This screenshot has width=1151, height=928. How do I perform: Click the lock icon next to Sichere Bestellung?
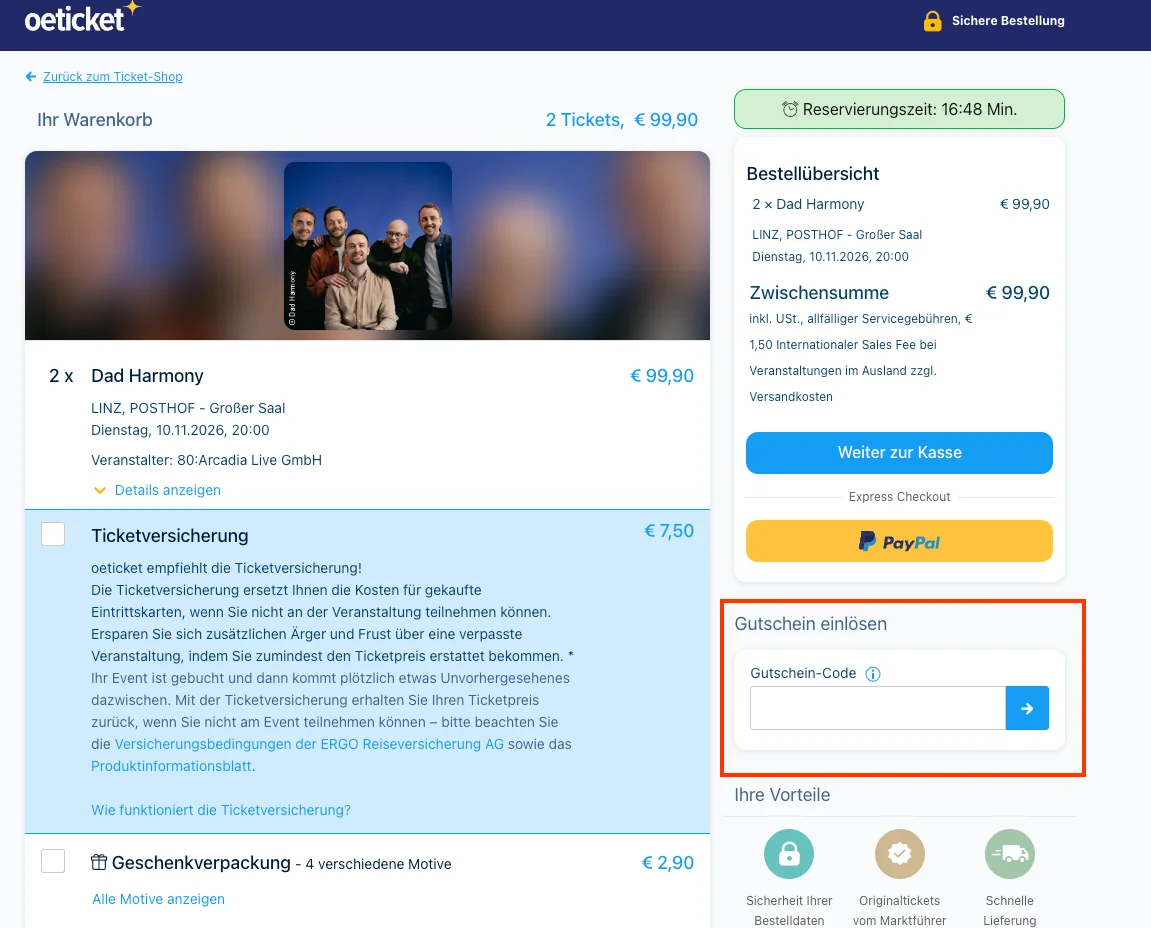click(932, 20)
